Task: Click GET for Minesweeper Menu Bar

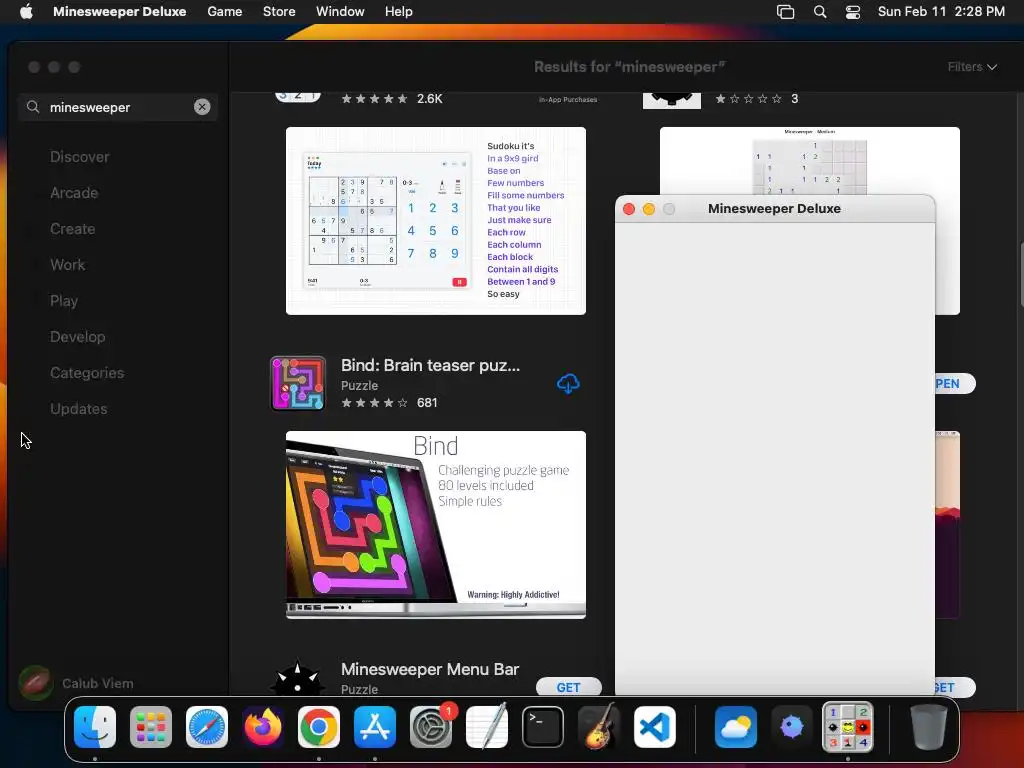Action: point(568,687)
